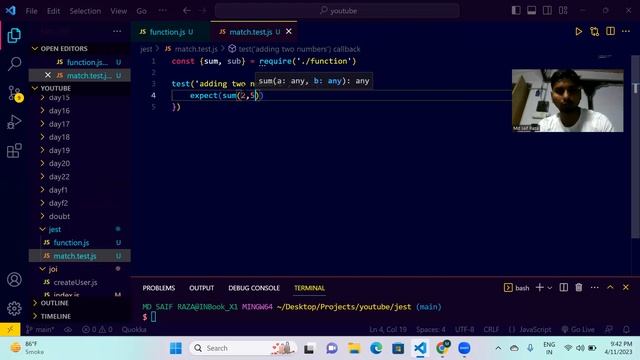The height and width of the screenshot is (360, 640).
Task: Close match.test.js in Open Editors
Action: point(47,75)
